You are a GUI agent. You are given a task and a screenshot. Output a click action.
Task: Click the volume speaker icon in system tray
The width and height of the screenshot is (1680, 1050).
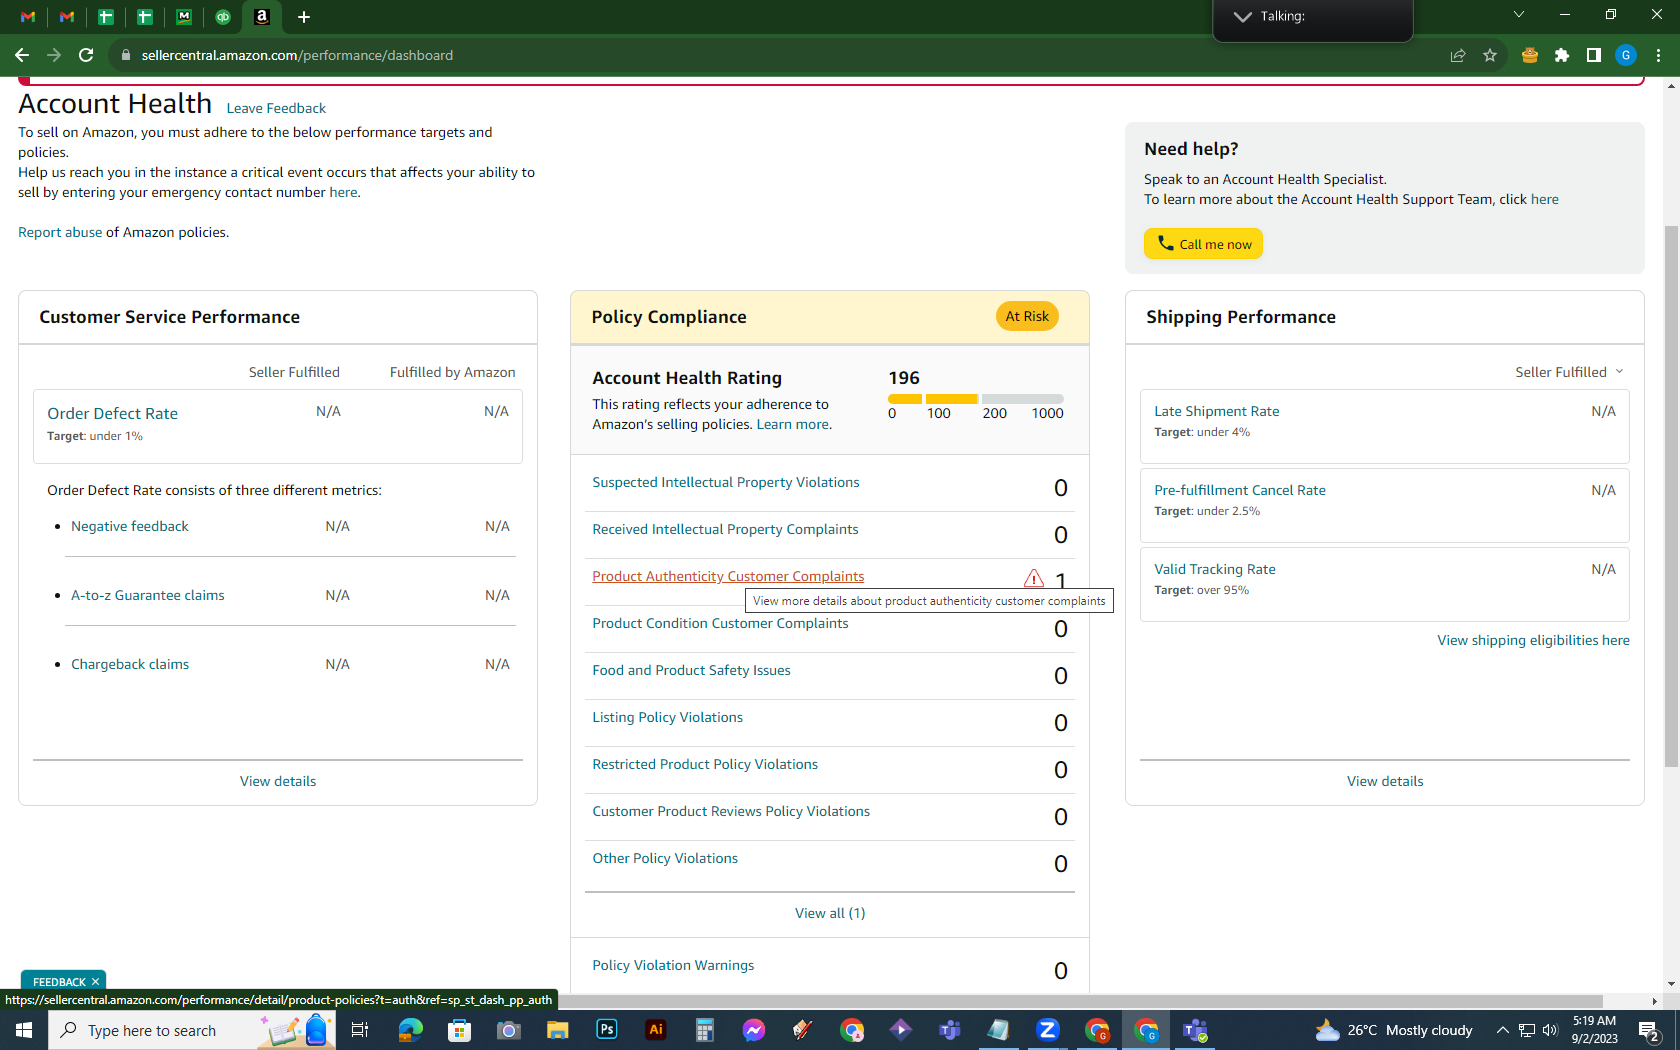1550,1030
